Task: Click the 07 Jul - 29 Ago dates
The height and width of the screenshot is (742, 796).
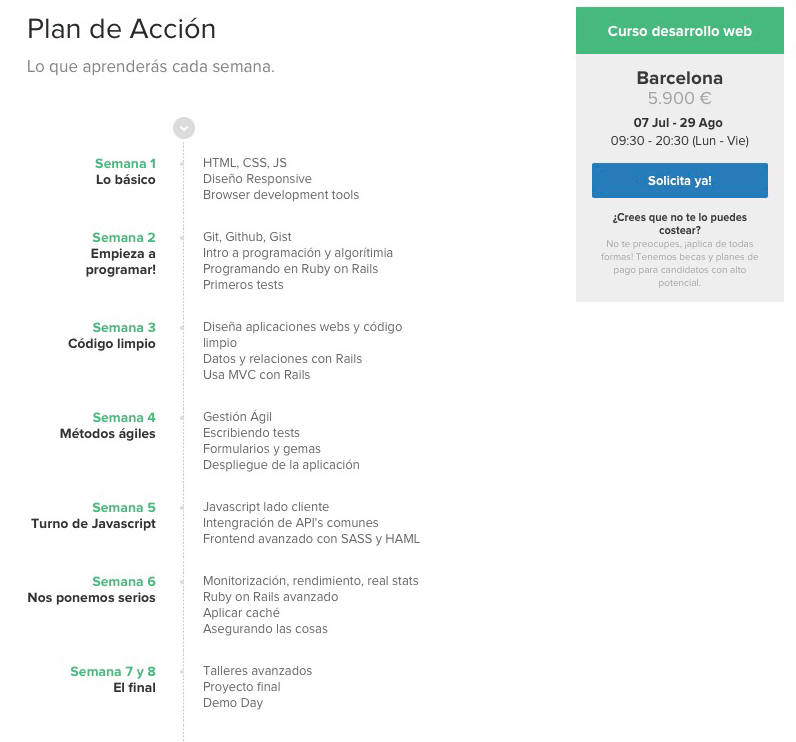Action: (x=678, y=122)
